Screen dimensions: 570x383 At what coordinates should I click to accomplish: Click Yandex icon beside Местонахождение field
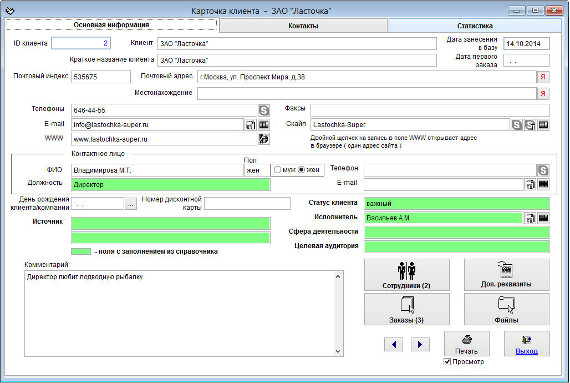(543, 93)
